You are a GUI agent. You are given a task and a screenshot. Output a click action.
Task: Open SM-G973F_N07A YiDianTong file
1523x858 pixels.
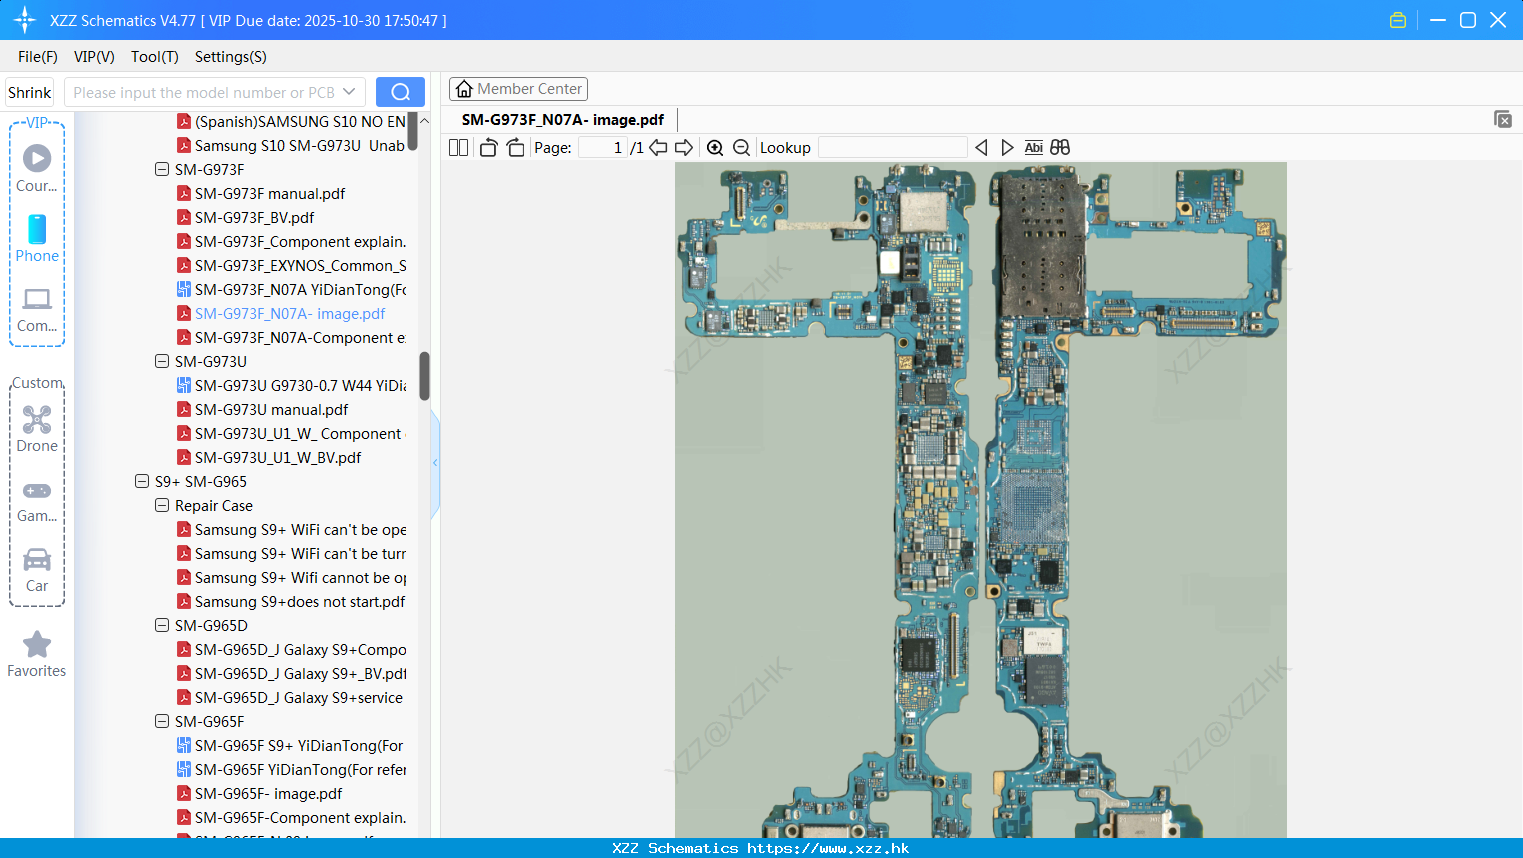pyautogui.click(x=300, y=289)
